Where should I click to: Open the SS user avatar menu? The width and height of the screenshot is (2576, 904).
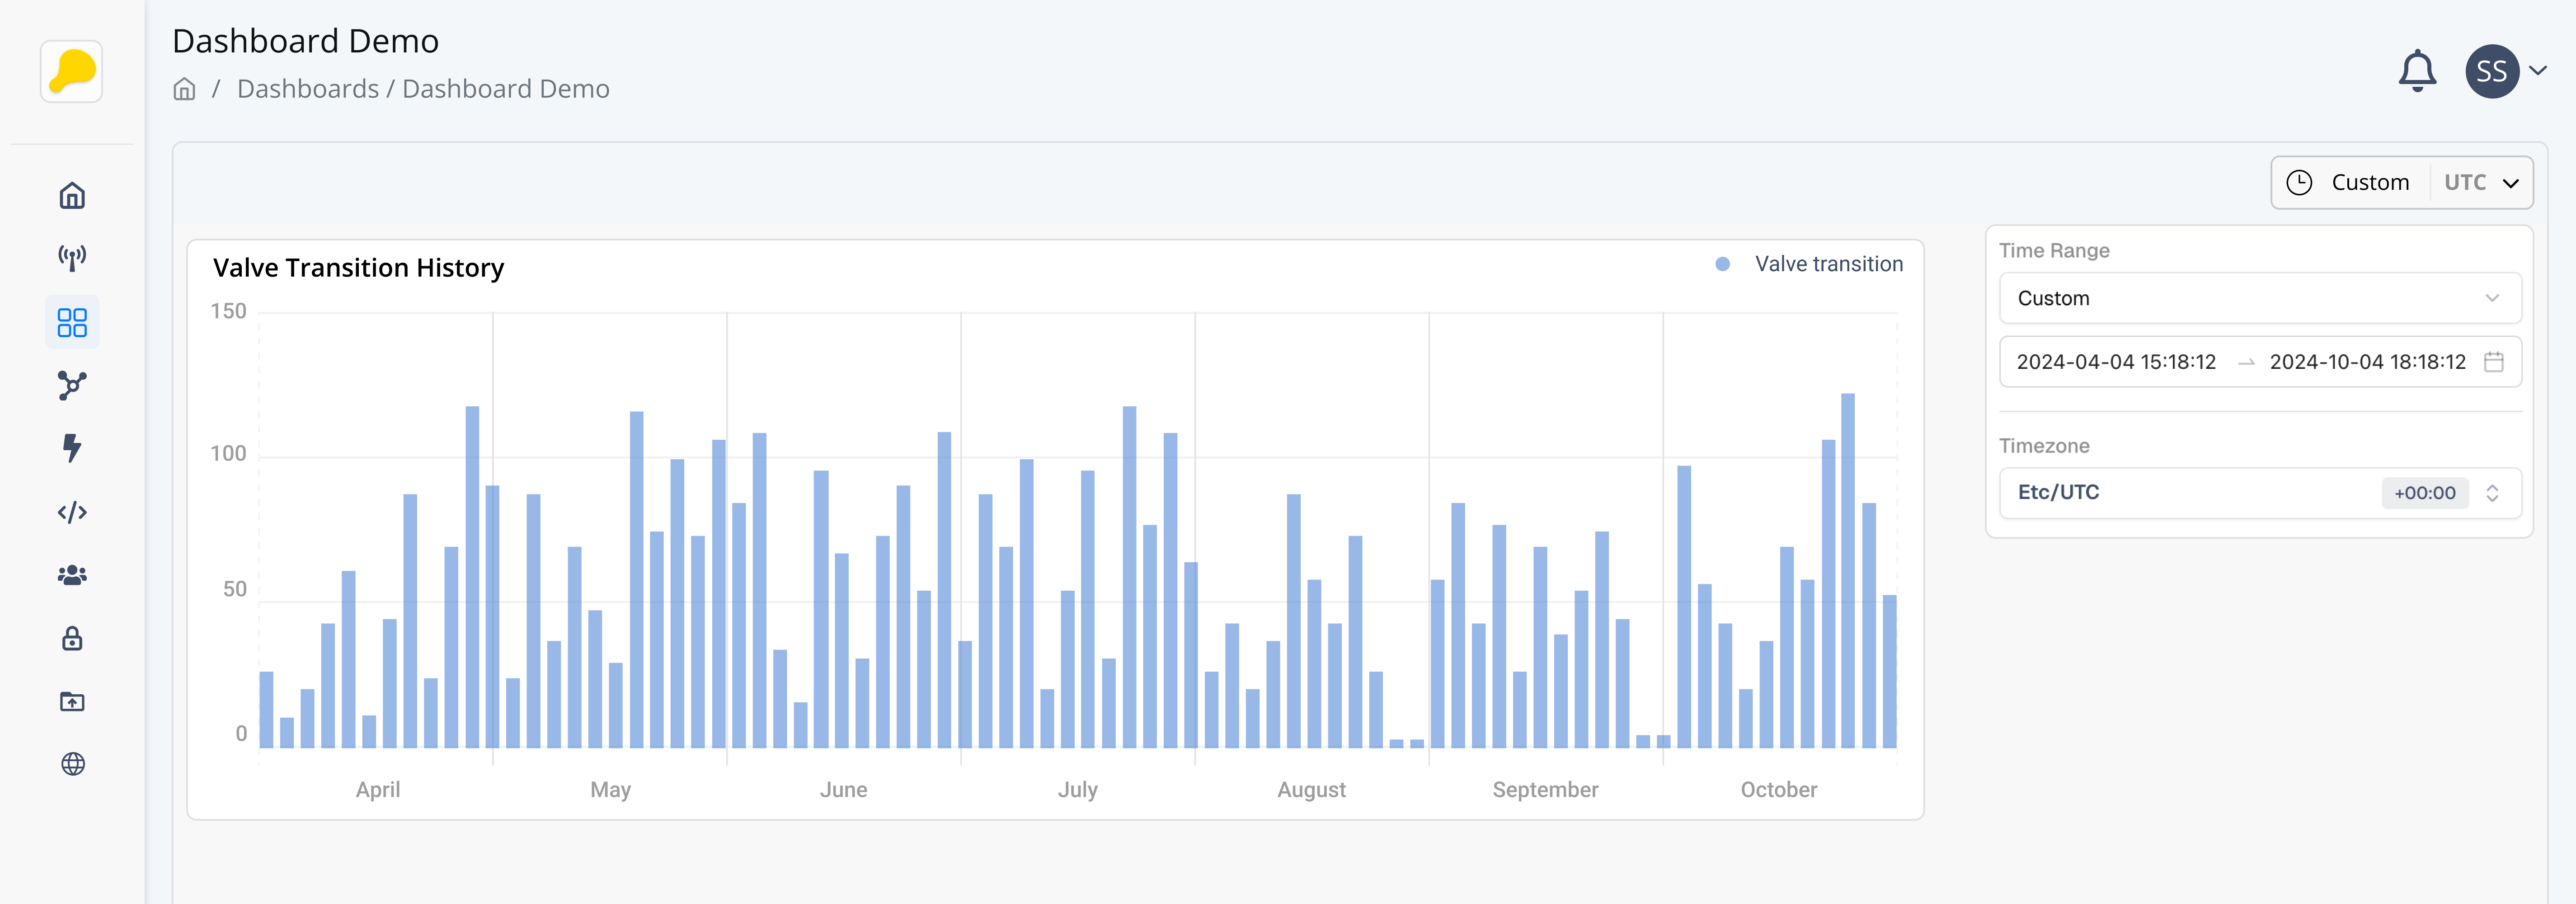click(2492, 71)
